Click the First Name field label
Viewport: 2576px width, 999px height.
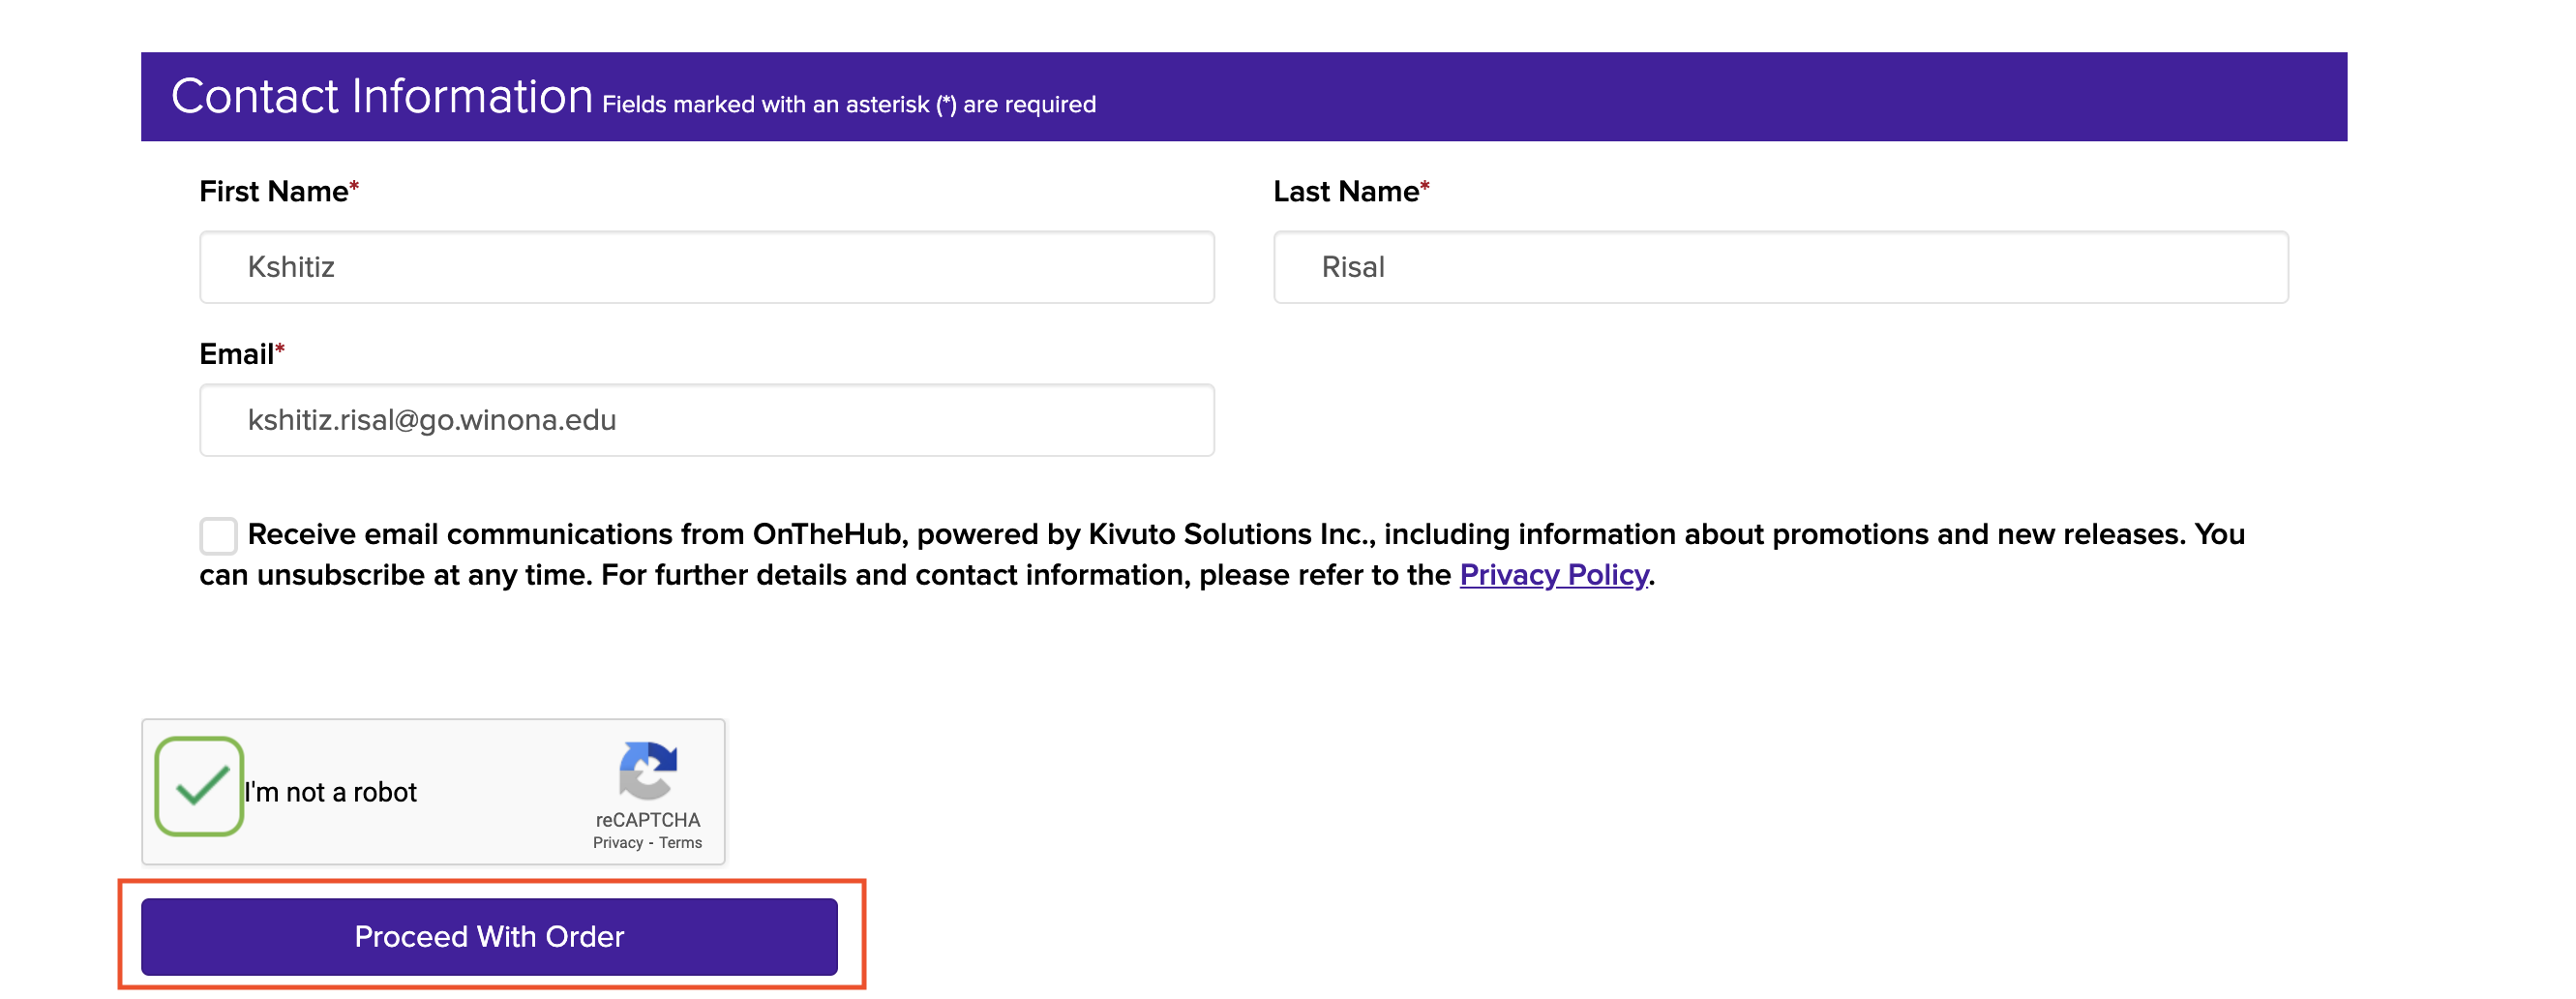coord(273,191)
